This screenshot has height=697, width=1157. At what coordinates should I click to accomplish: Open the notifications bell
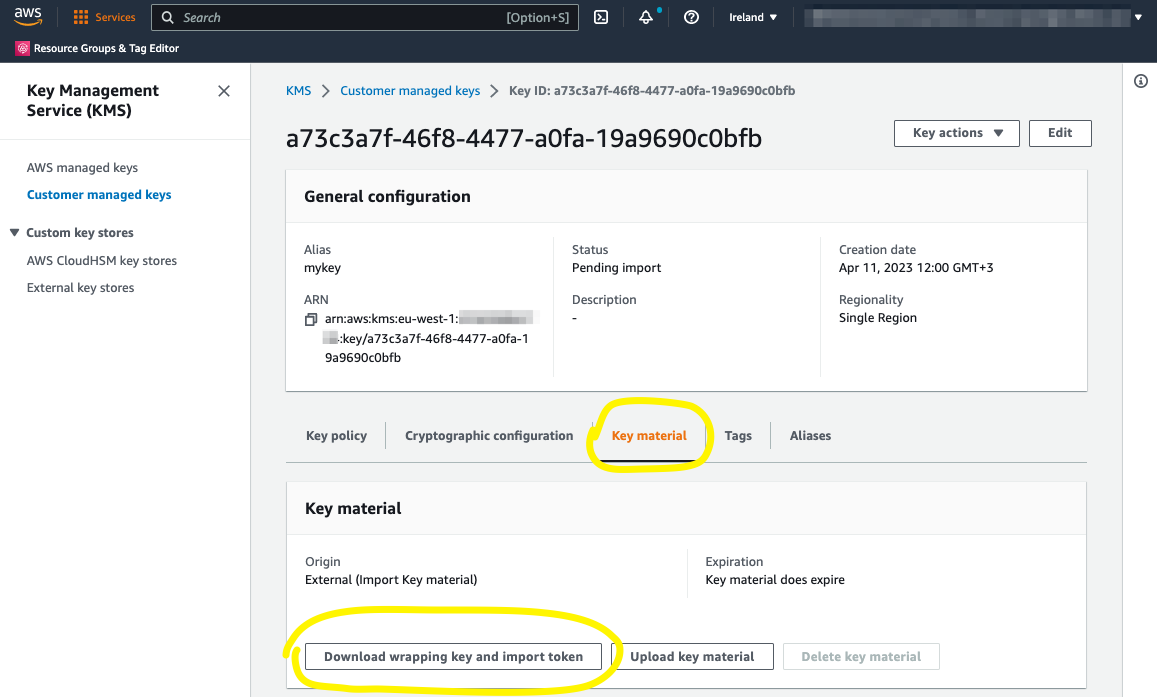coord(646,17)
